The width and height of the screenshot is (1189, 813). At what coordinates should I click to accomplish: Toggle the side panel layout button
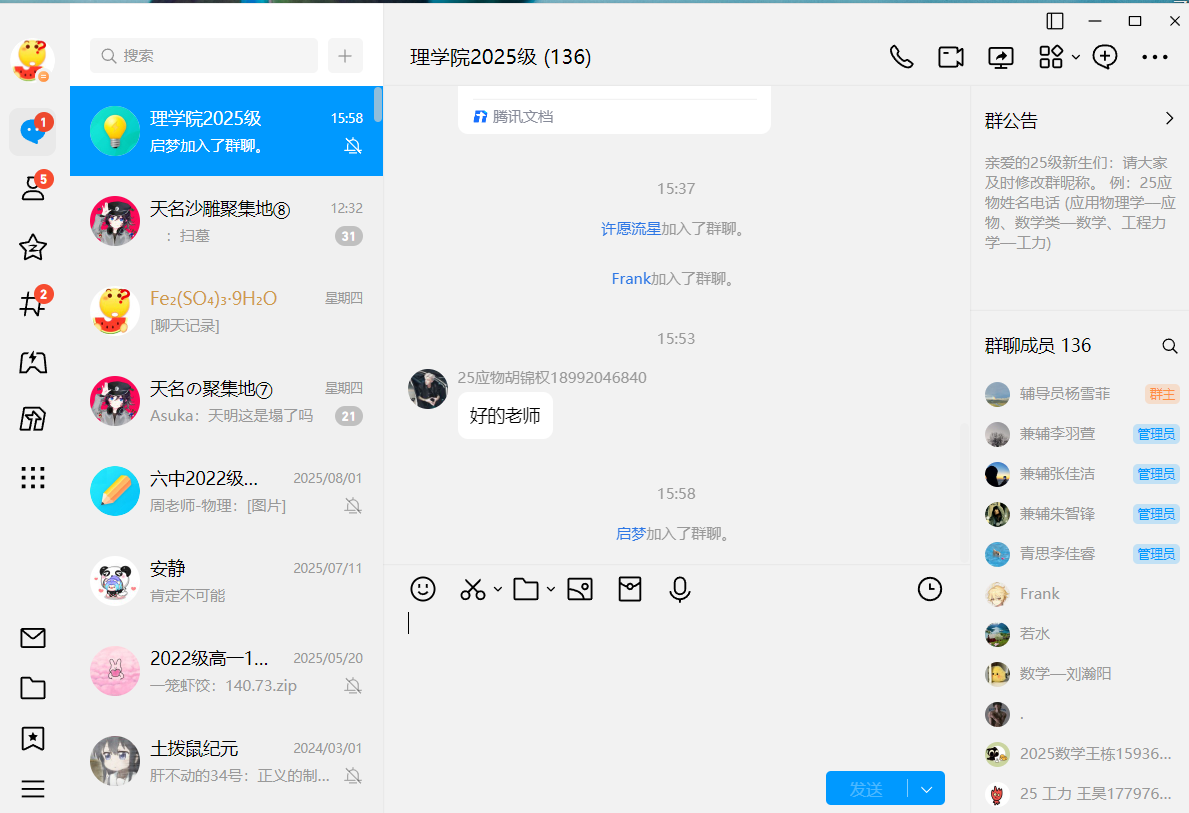(1055, 21)
